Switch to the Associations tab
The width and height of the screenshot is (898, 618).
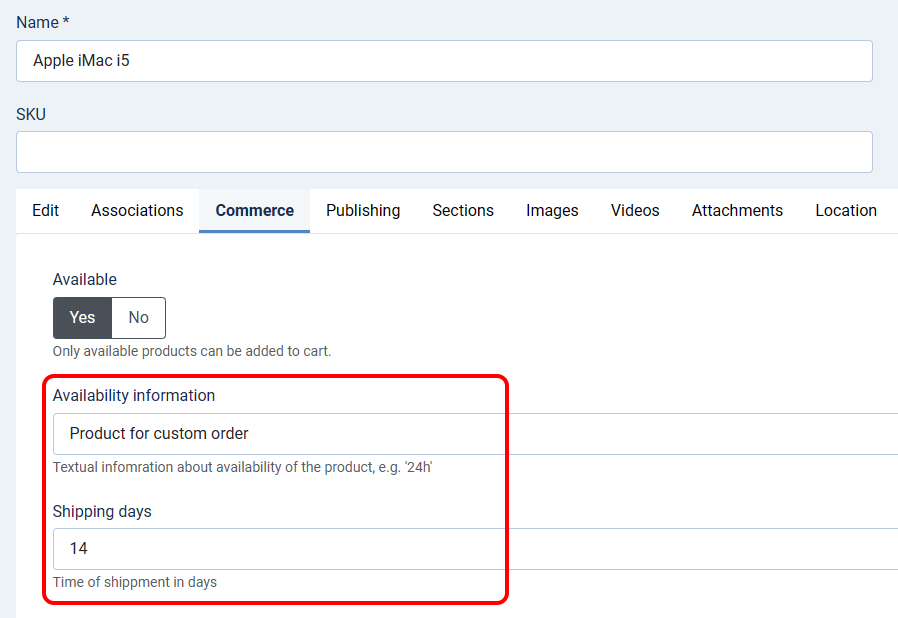137,211
